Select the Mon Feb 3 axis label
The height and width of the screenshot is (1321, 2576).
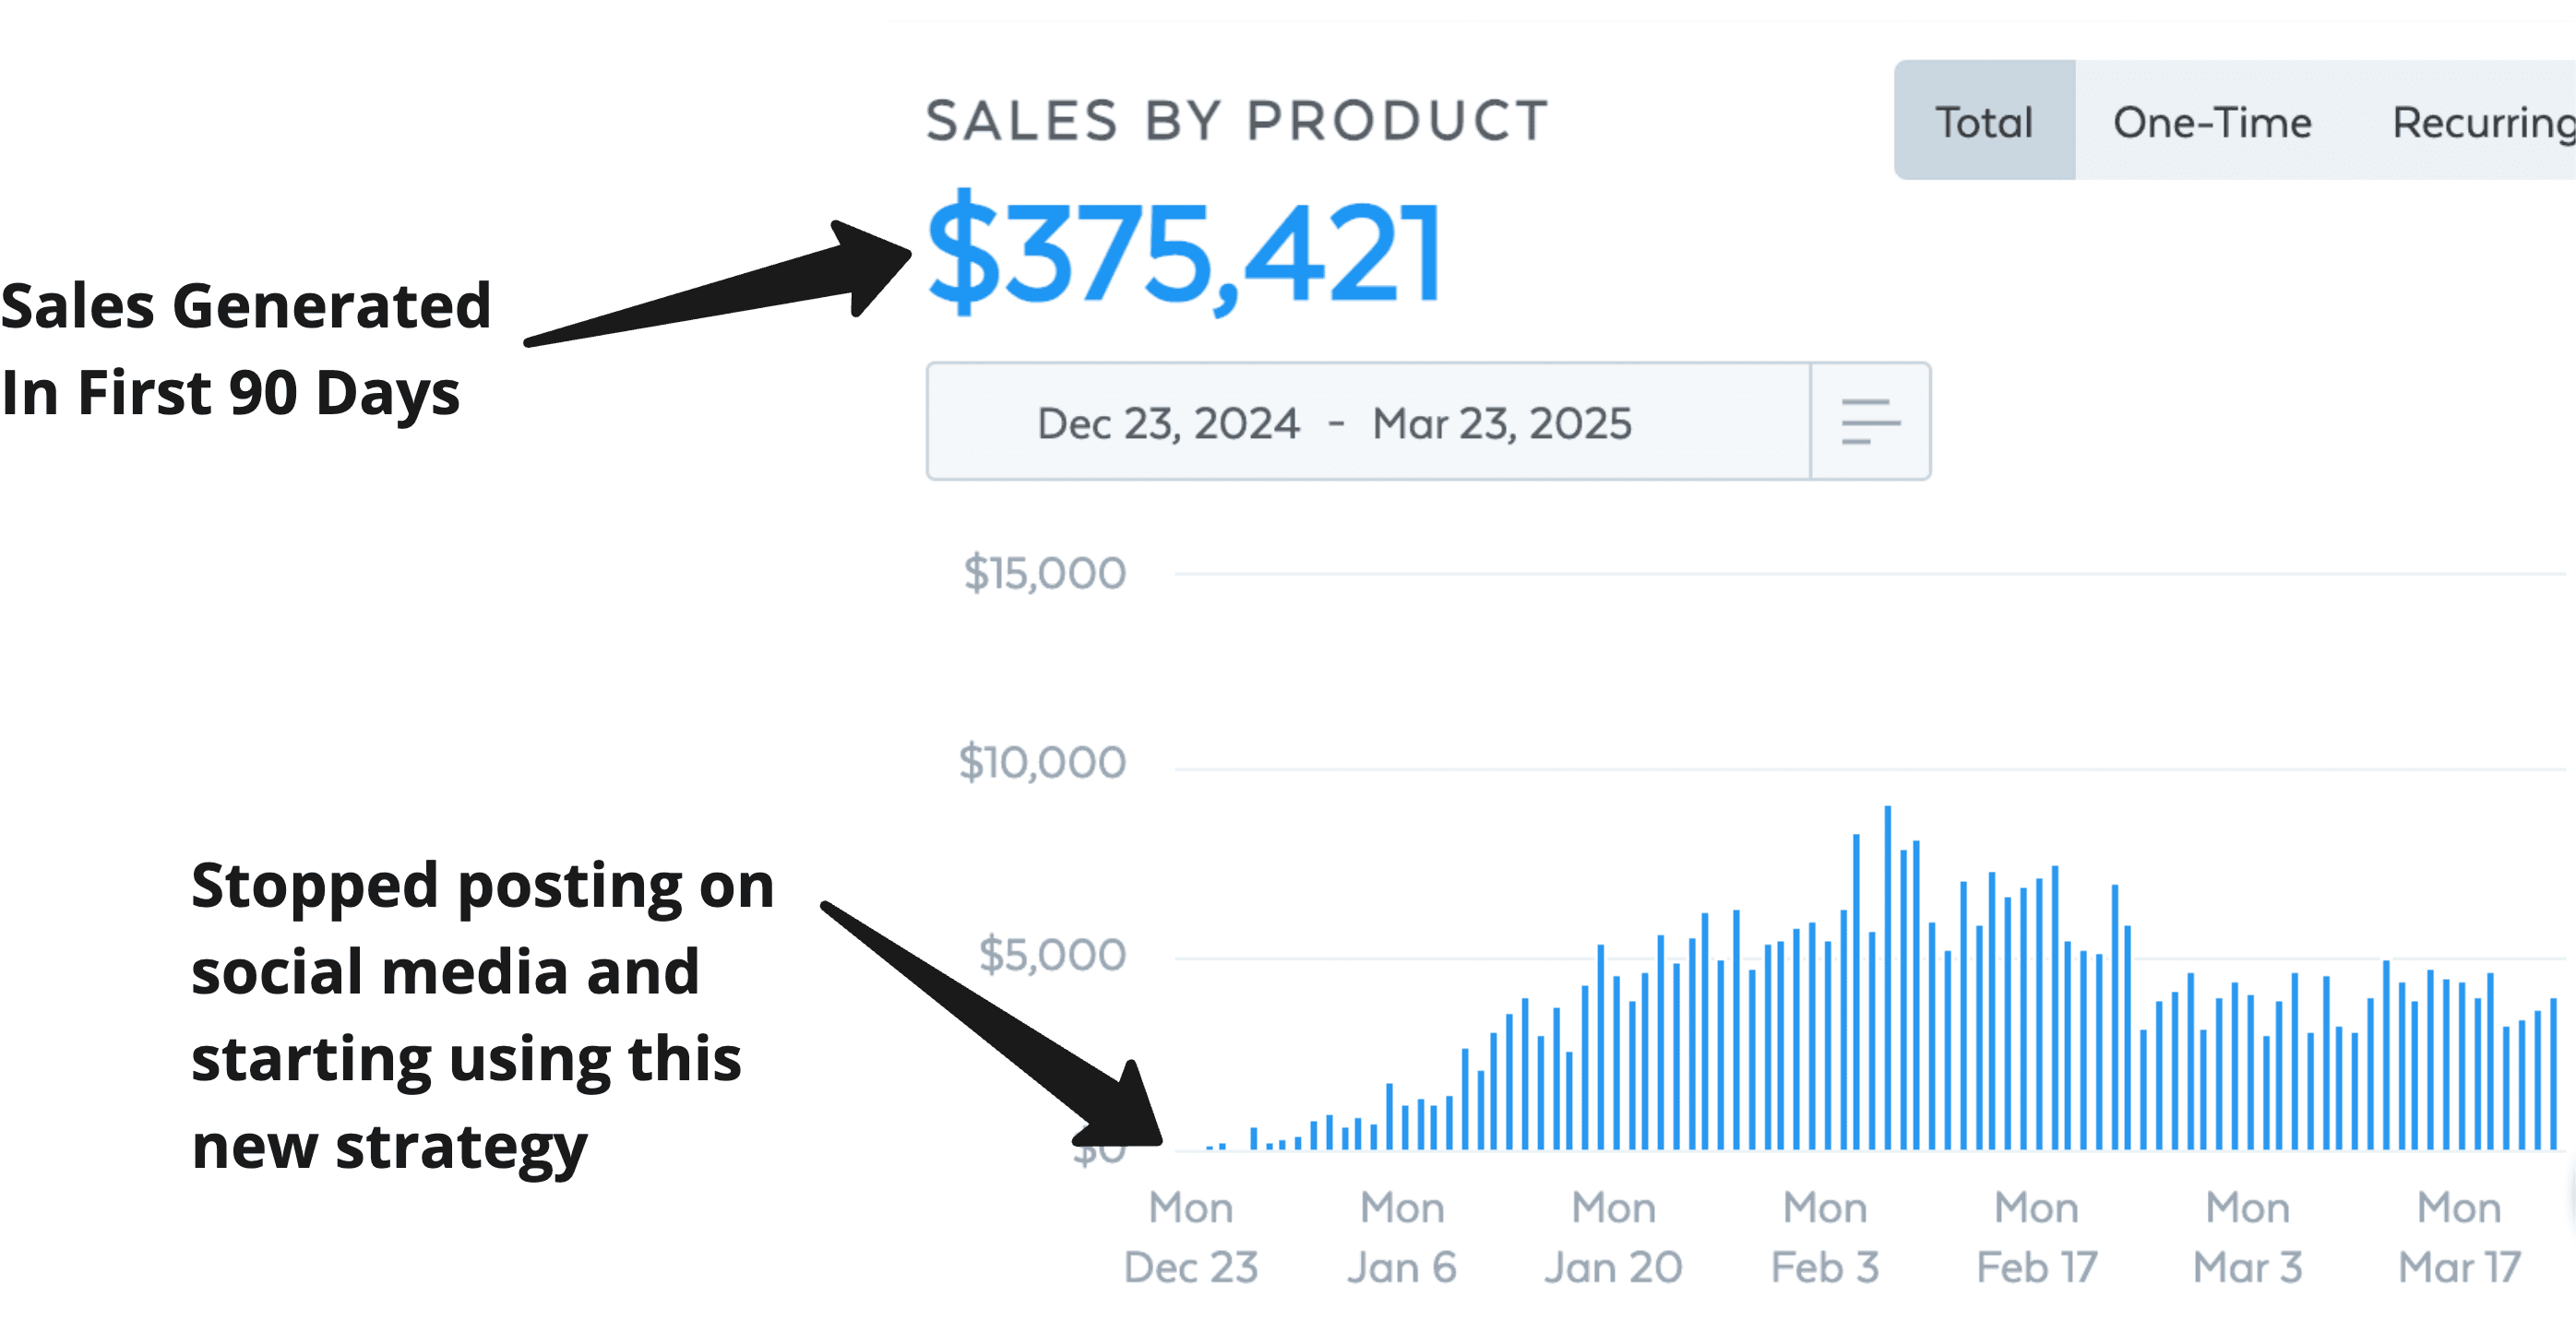1825,1237
